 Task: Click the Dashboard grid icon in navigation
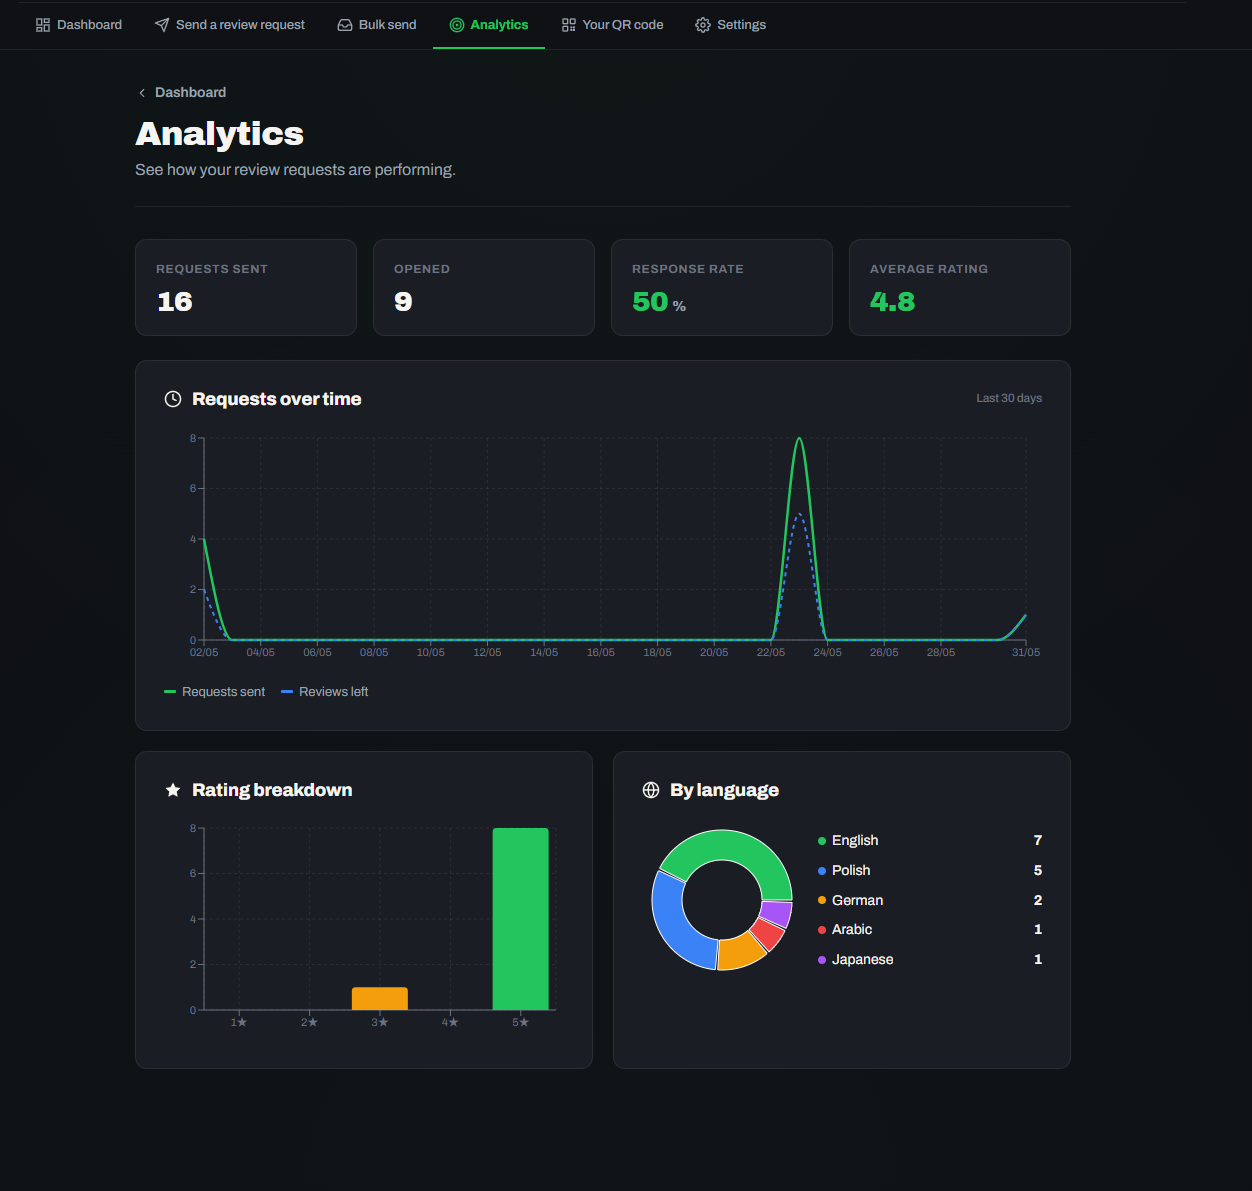pos(43,25)
